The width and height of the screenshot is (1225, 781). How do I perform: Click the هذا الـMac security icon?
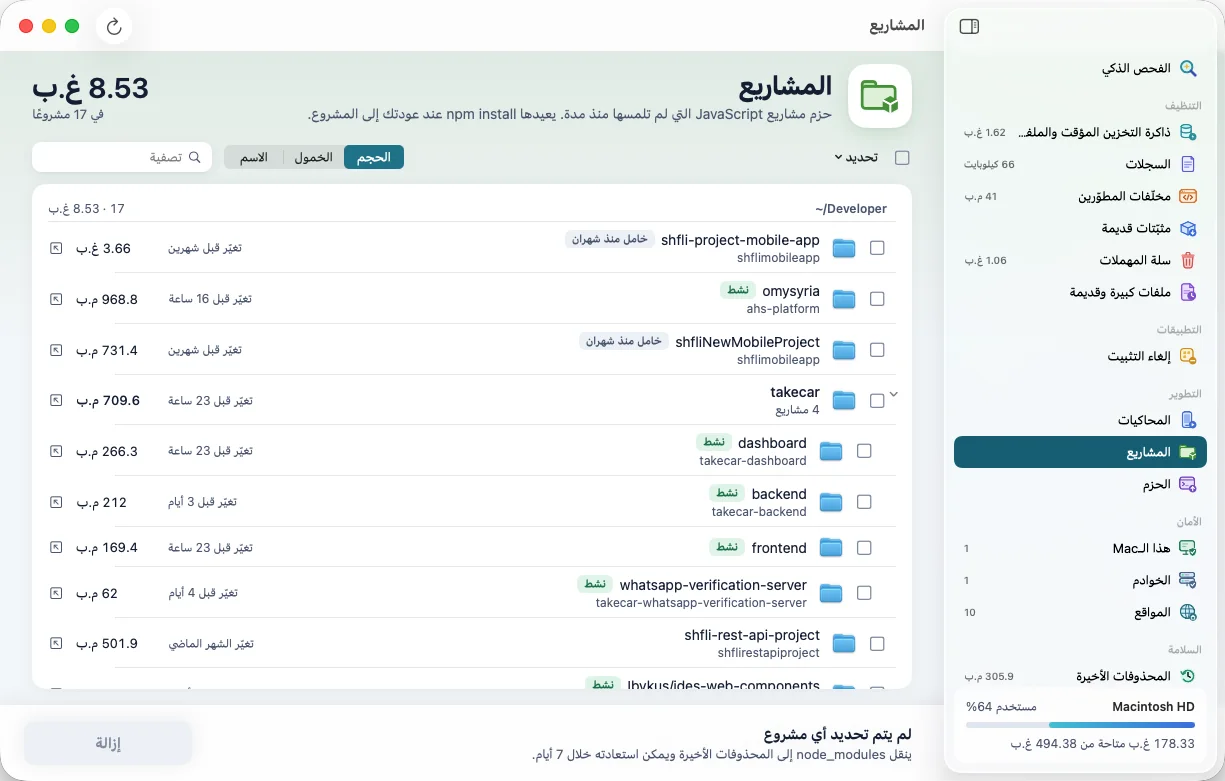[x=1188, y=548]
